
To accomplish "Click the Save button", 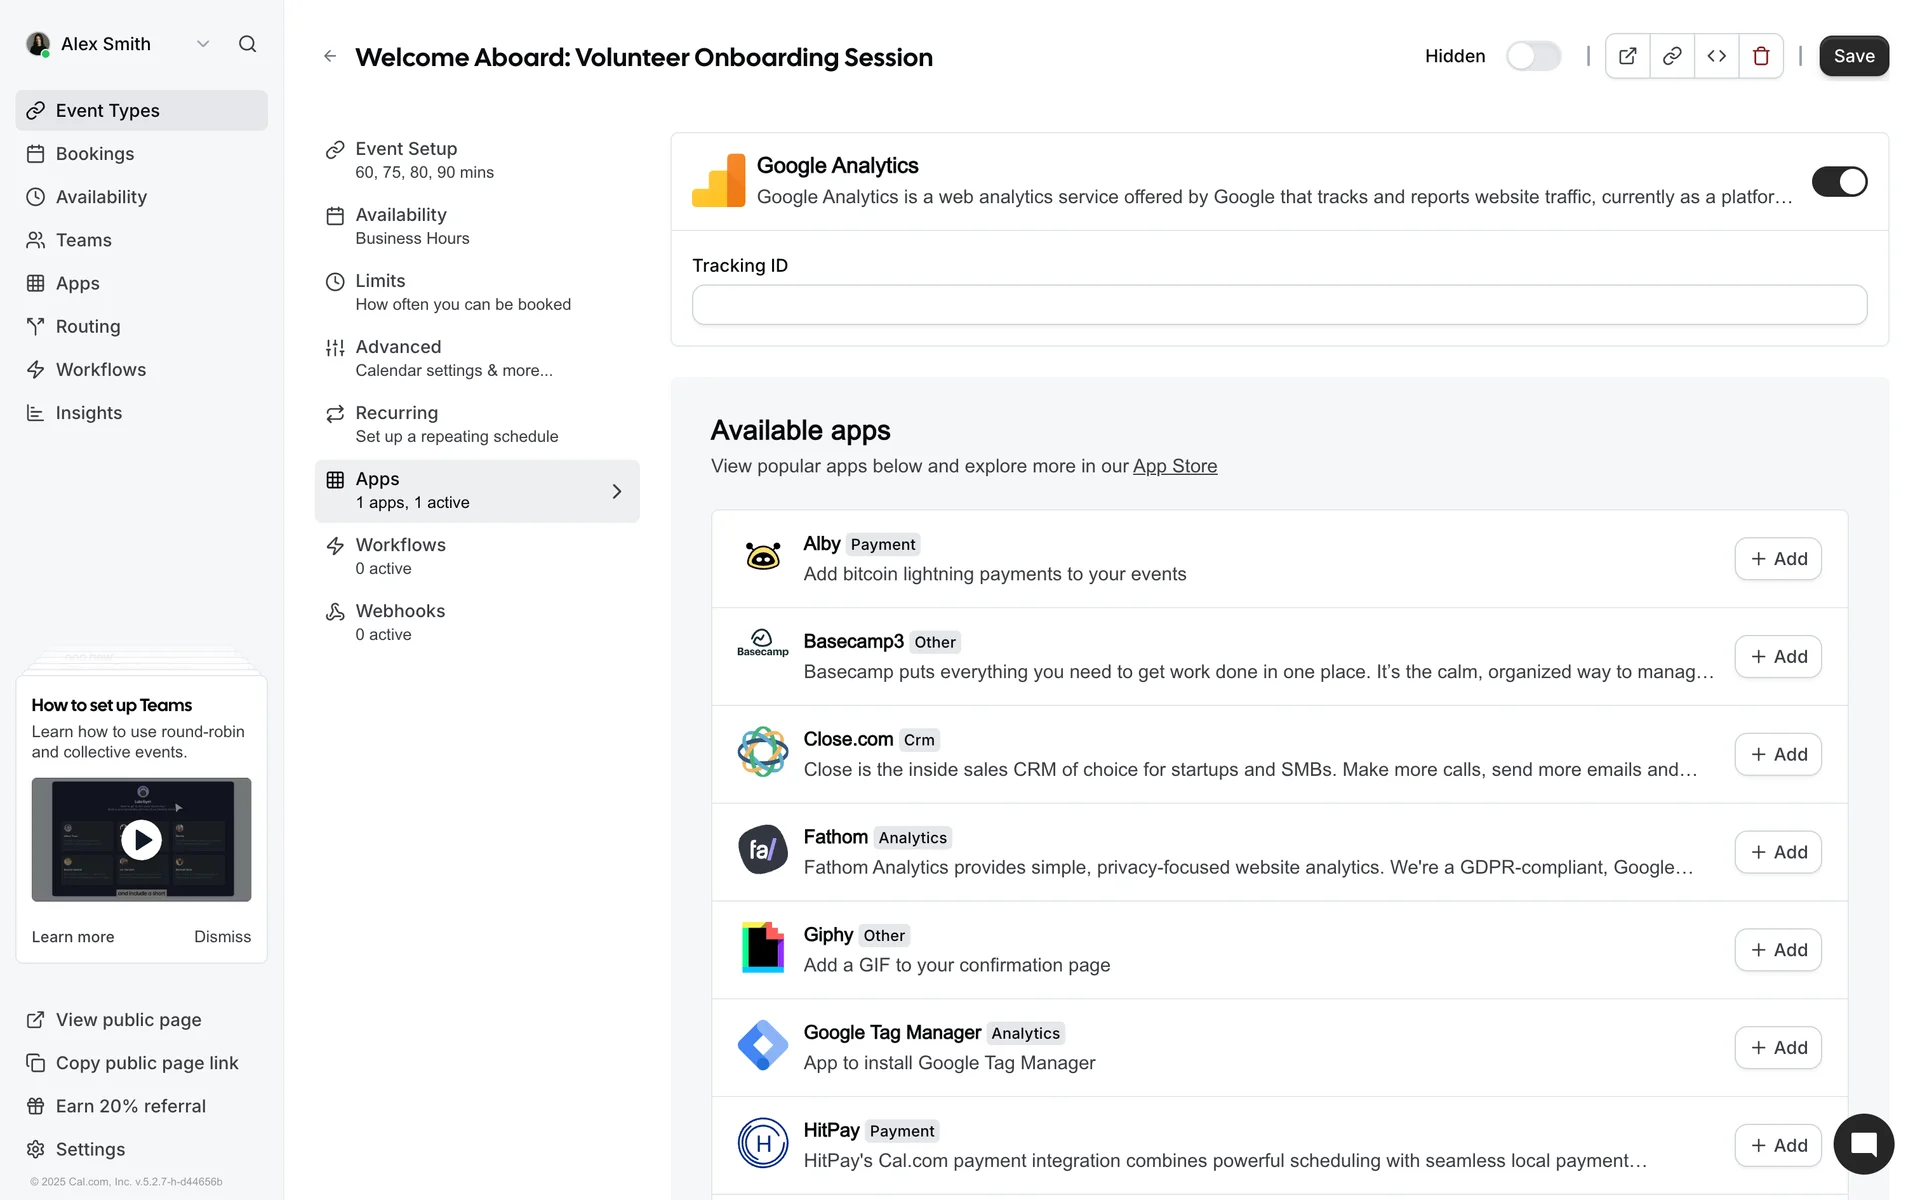I will coord(1853,56).
